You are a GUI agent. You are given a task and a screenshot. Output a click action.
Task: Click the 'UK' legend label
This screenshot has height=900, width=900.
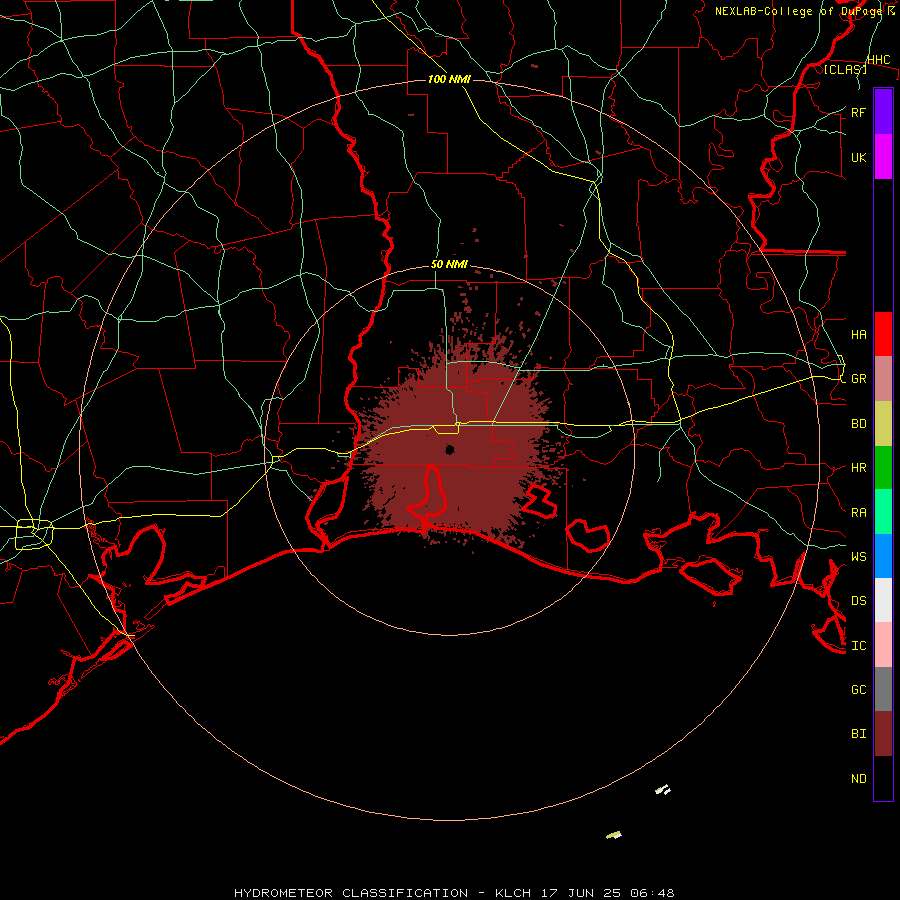coord(858,157)
